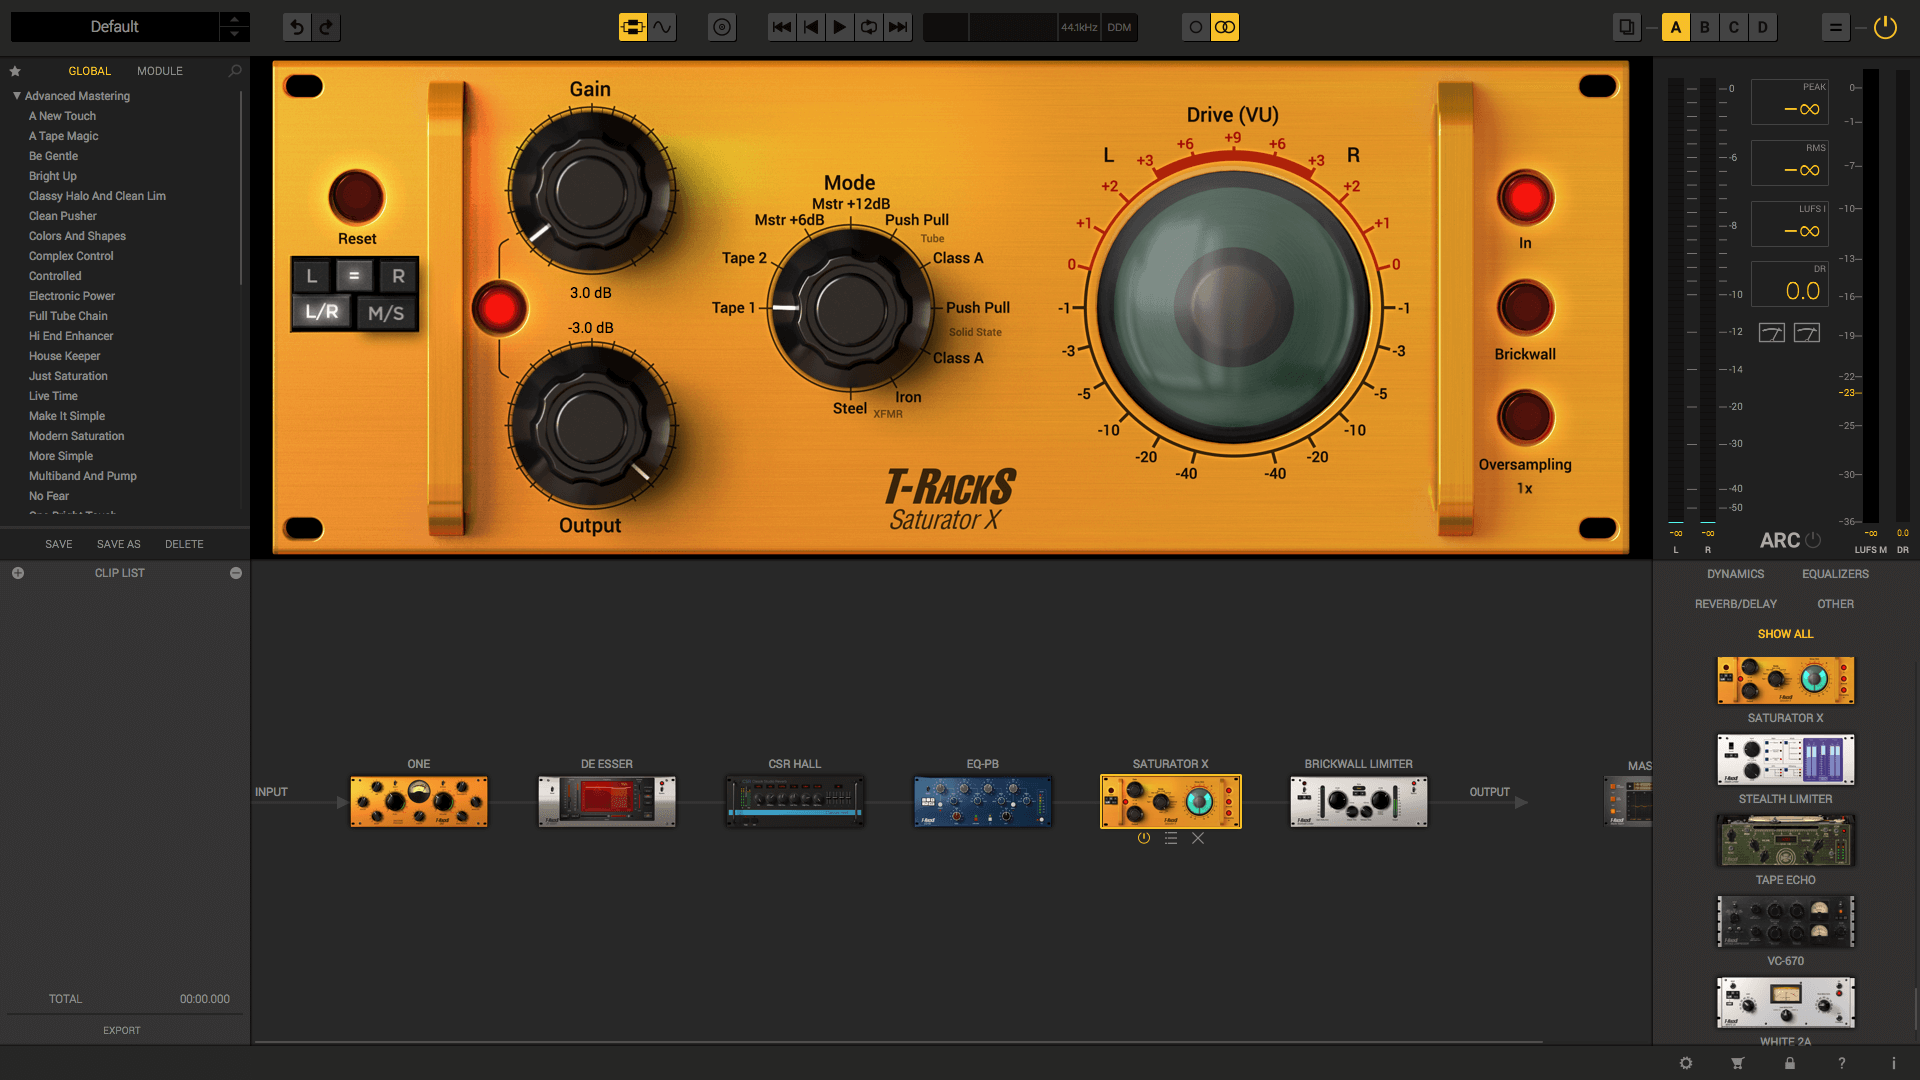Switch processing to M/S mode
Screen dimensions: 1920x1080
click(x=386, y=313)
